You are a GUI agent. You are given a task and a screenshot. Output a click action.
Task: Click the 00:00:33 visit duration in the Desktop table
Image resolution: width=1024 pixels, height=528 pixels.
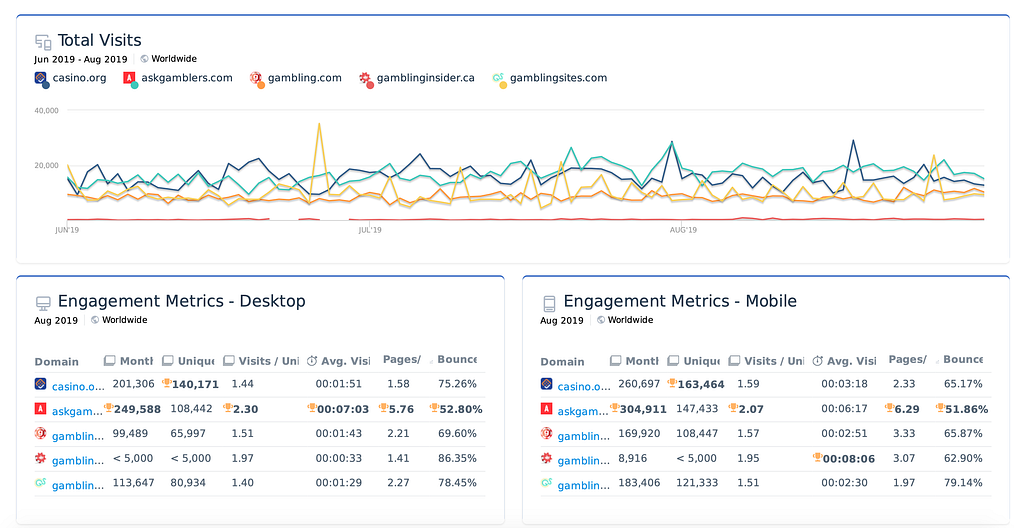[x=338, y=458]
